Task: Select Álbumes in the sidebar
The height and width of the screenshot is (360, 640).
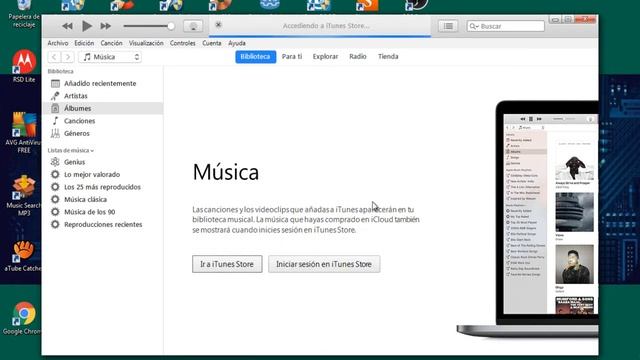Action: pyautogui.click(x=103, y=108)
